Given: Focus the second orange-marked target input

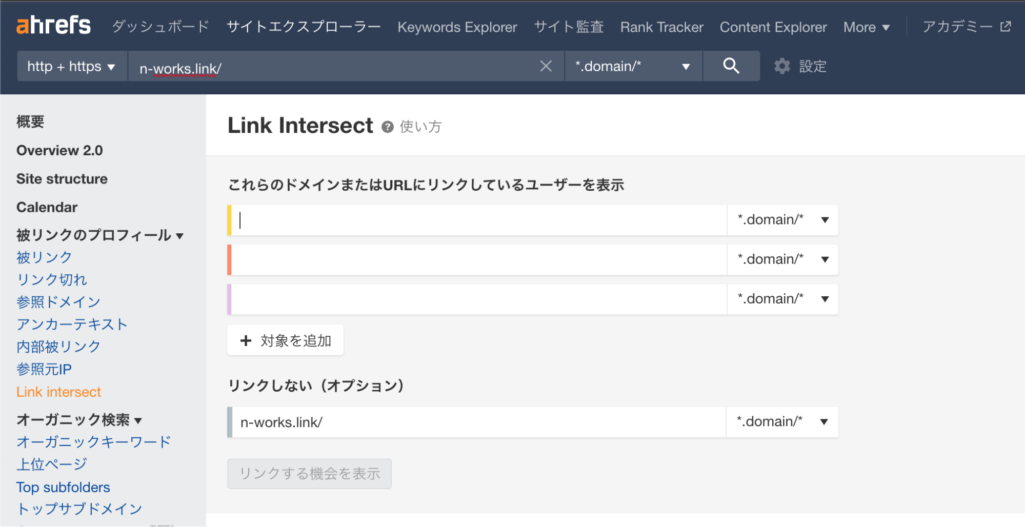Looking at the screenshot, I should point(477,260).
